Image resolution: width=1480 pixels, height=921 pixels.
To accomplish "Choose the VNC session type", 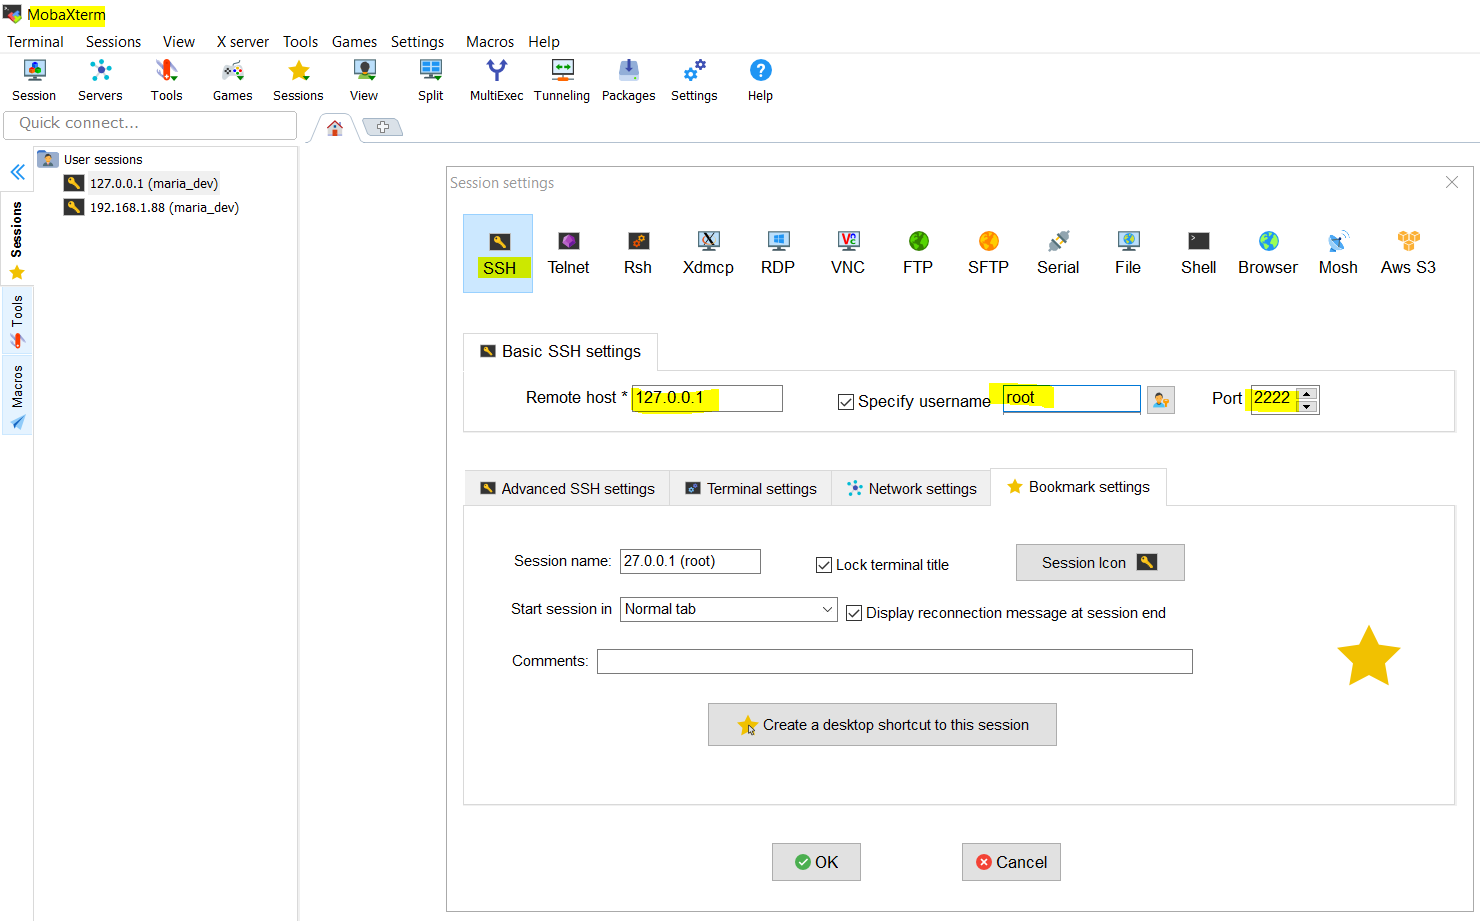I will point(848,253).
